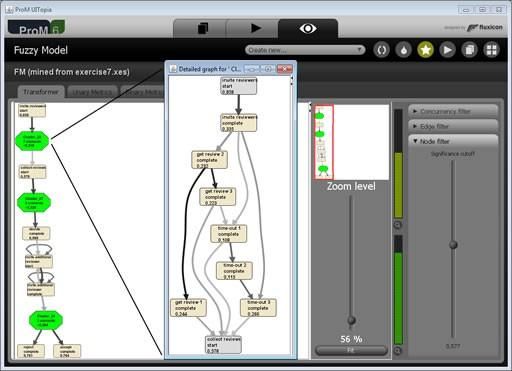Click the topmost green cluster node in the left model
Screen dimensions: 512x371
point(32,141)
